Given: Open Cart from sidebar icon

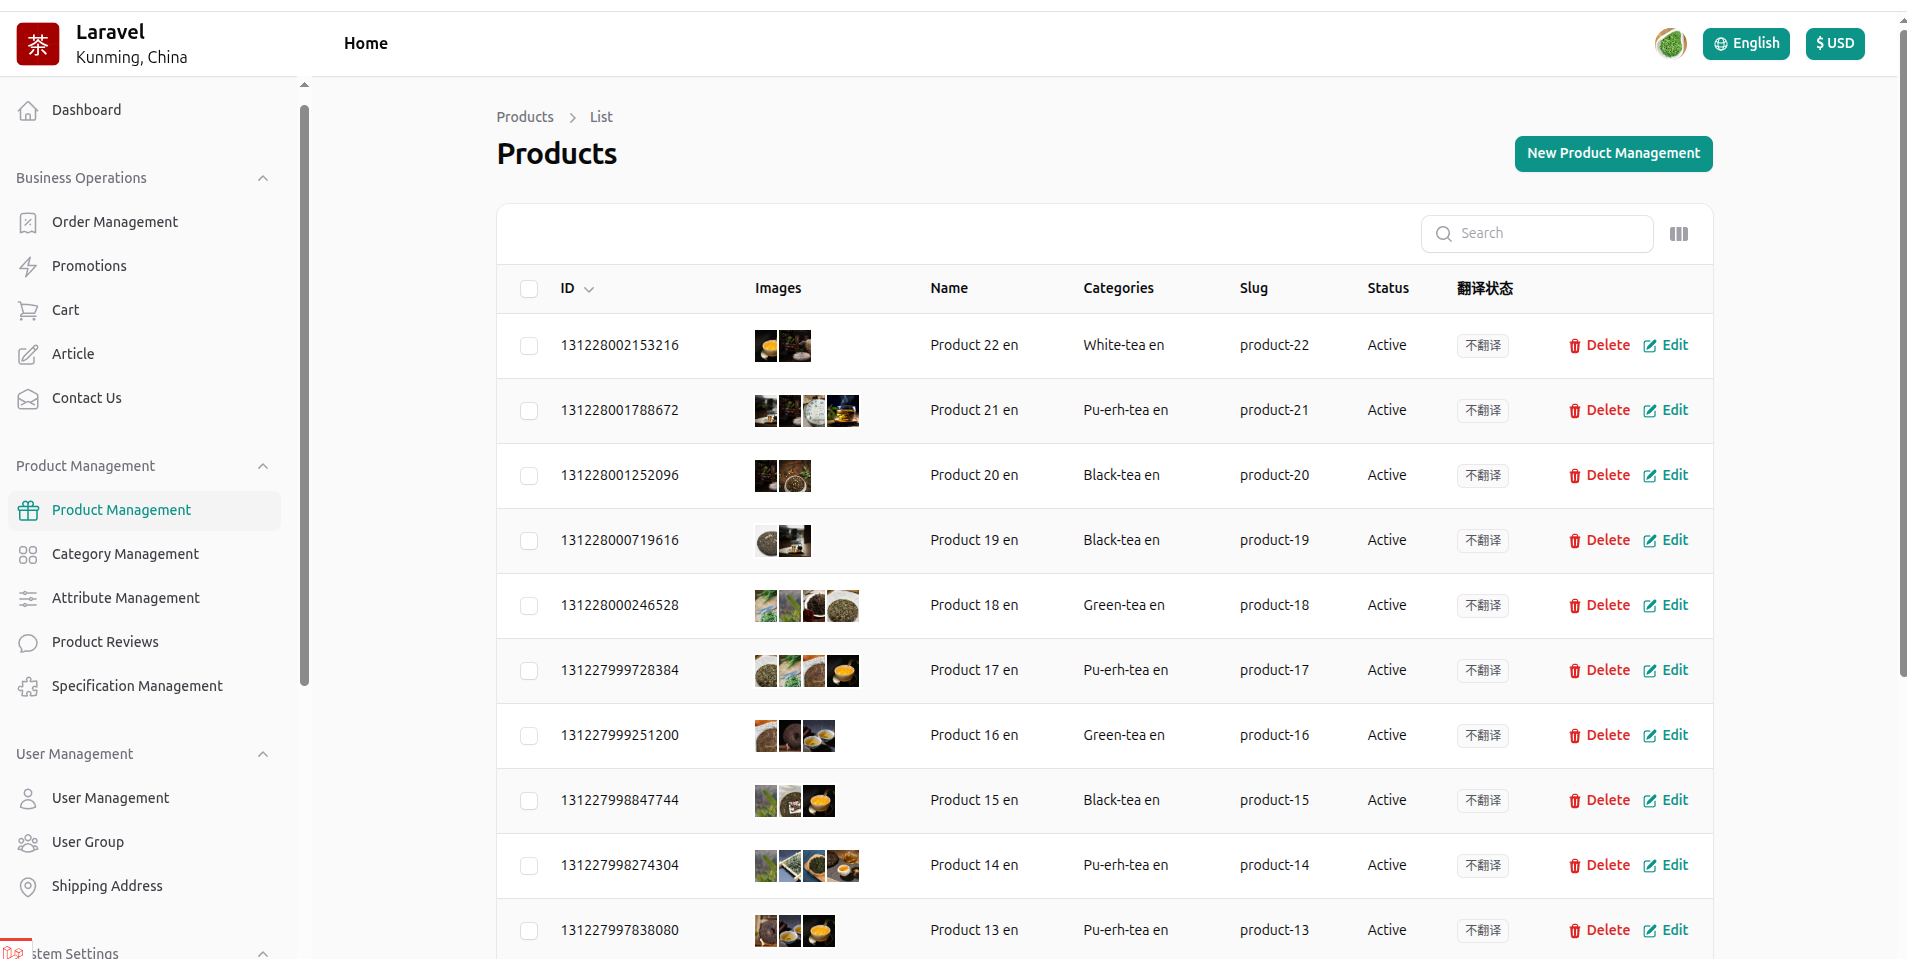Looking at the screenshot, I should click(x=28, y=311).
